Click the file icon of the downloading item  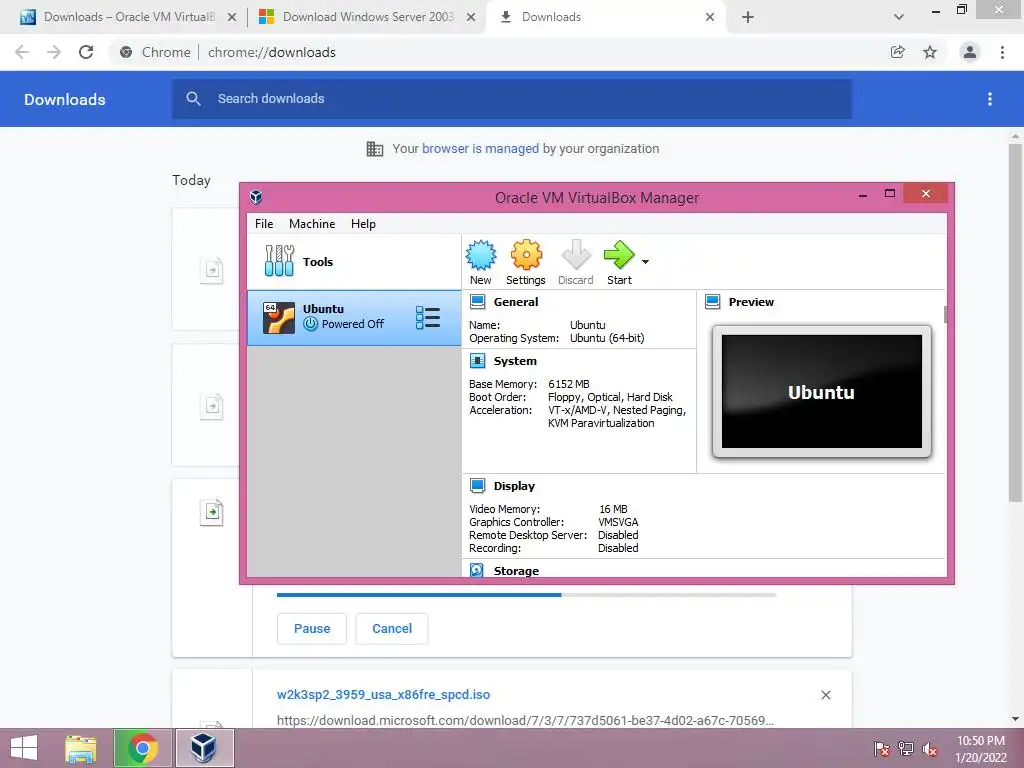click(x=212, y=512)
